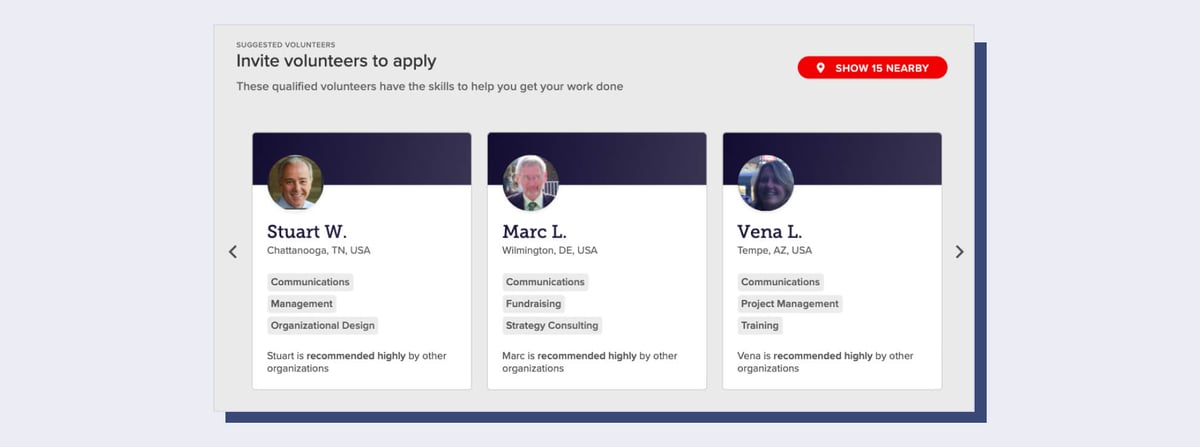The height and width of the screenshot is (447, 1200).
Task: Click the location pin icon
Action: pyautogui.click(x=820, y=68)
